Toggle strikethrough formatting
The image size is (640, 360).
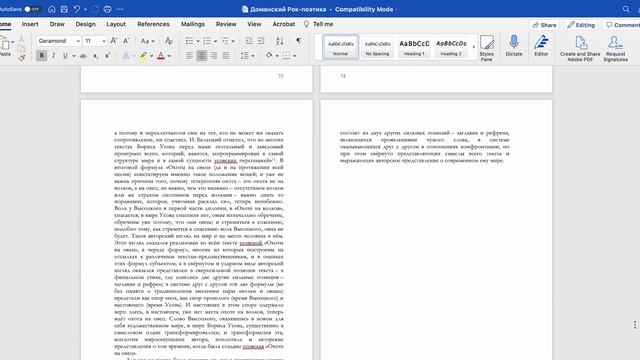[x=83, y=56]
